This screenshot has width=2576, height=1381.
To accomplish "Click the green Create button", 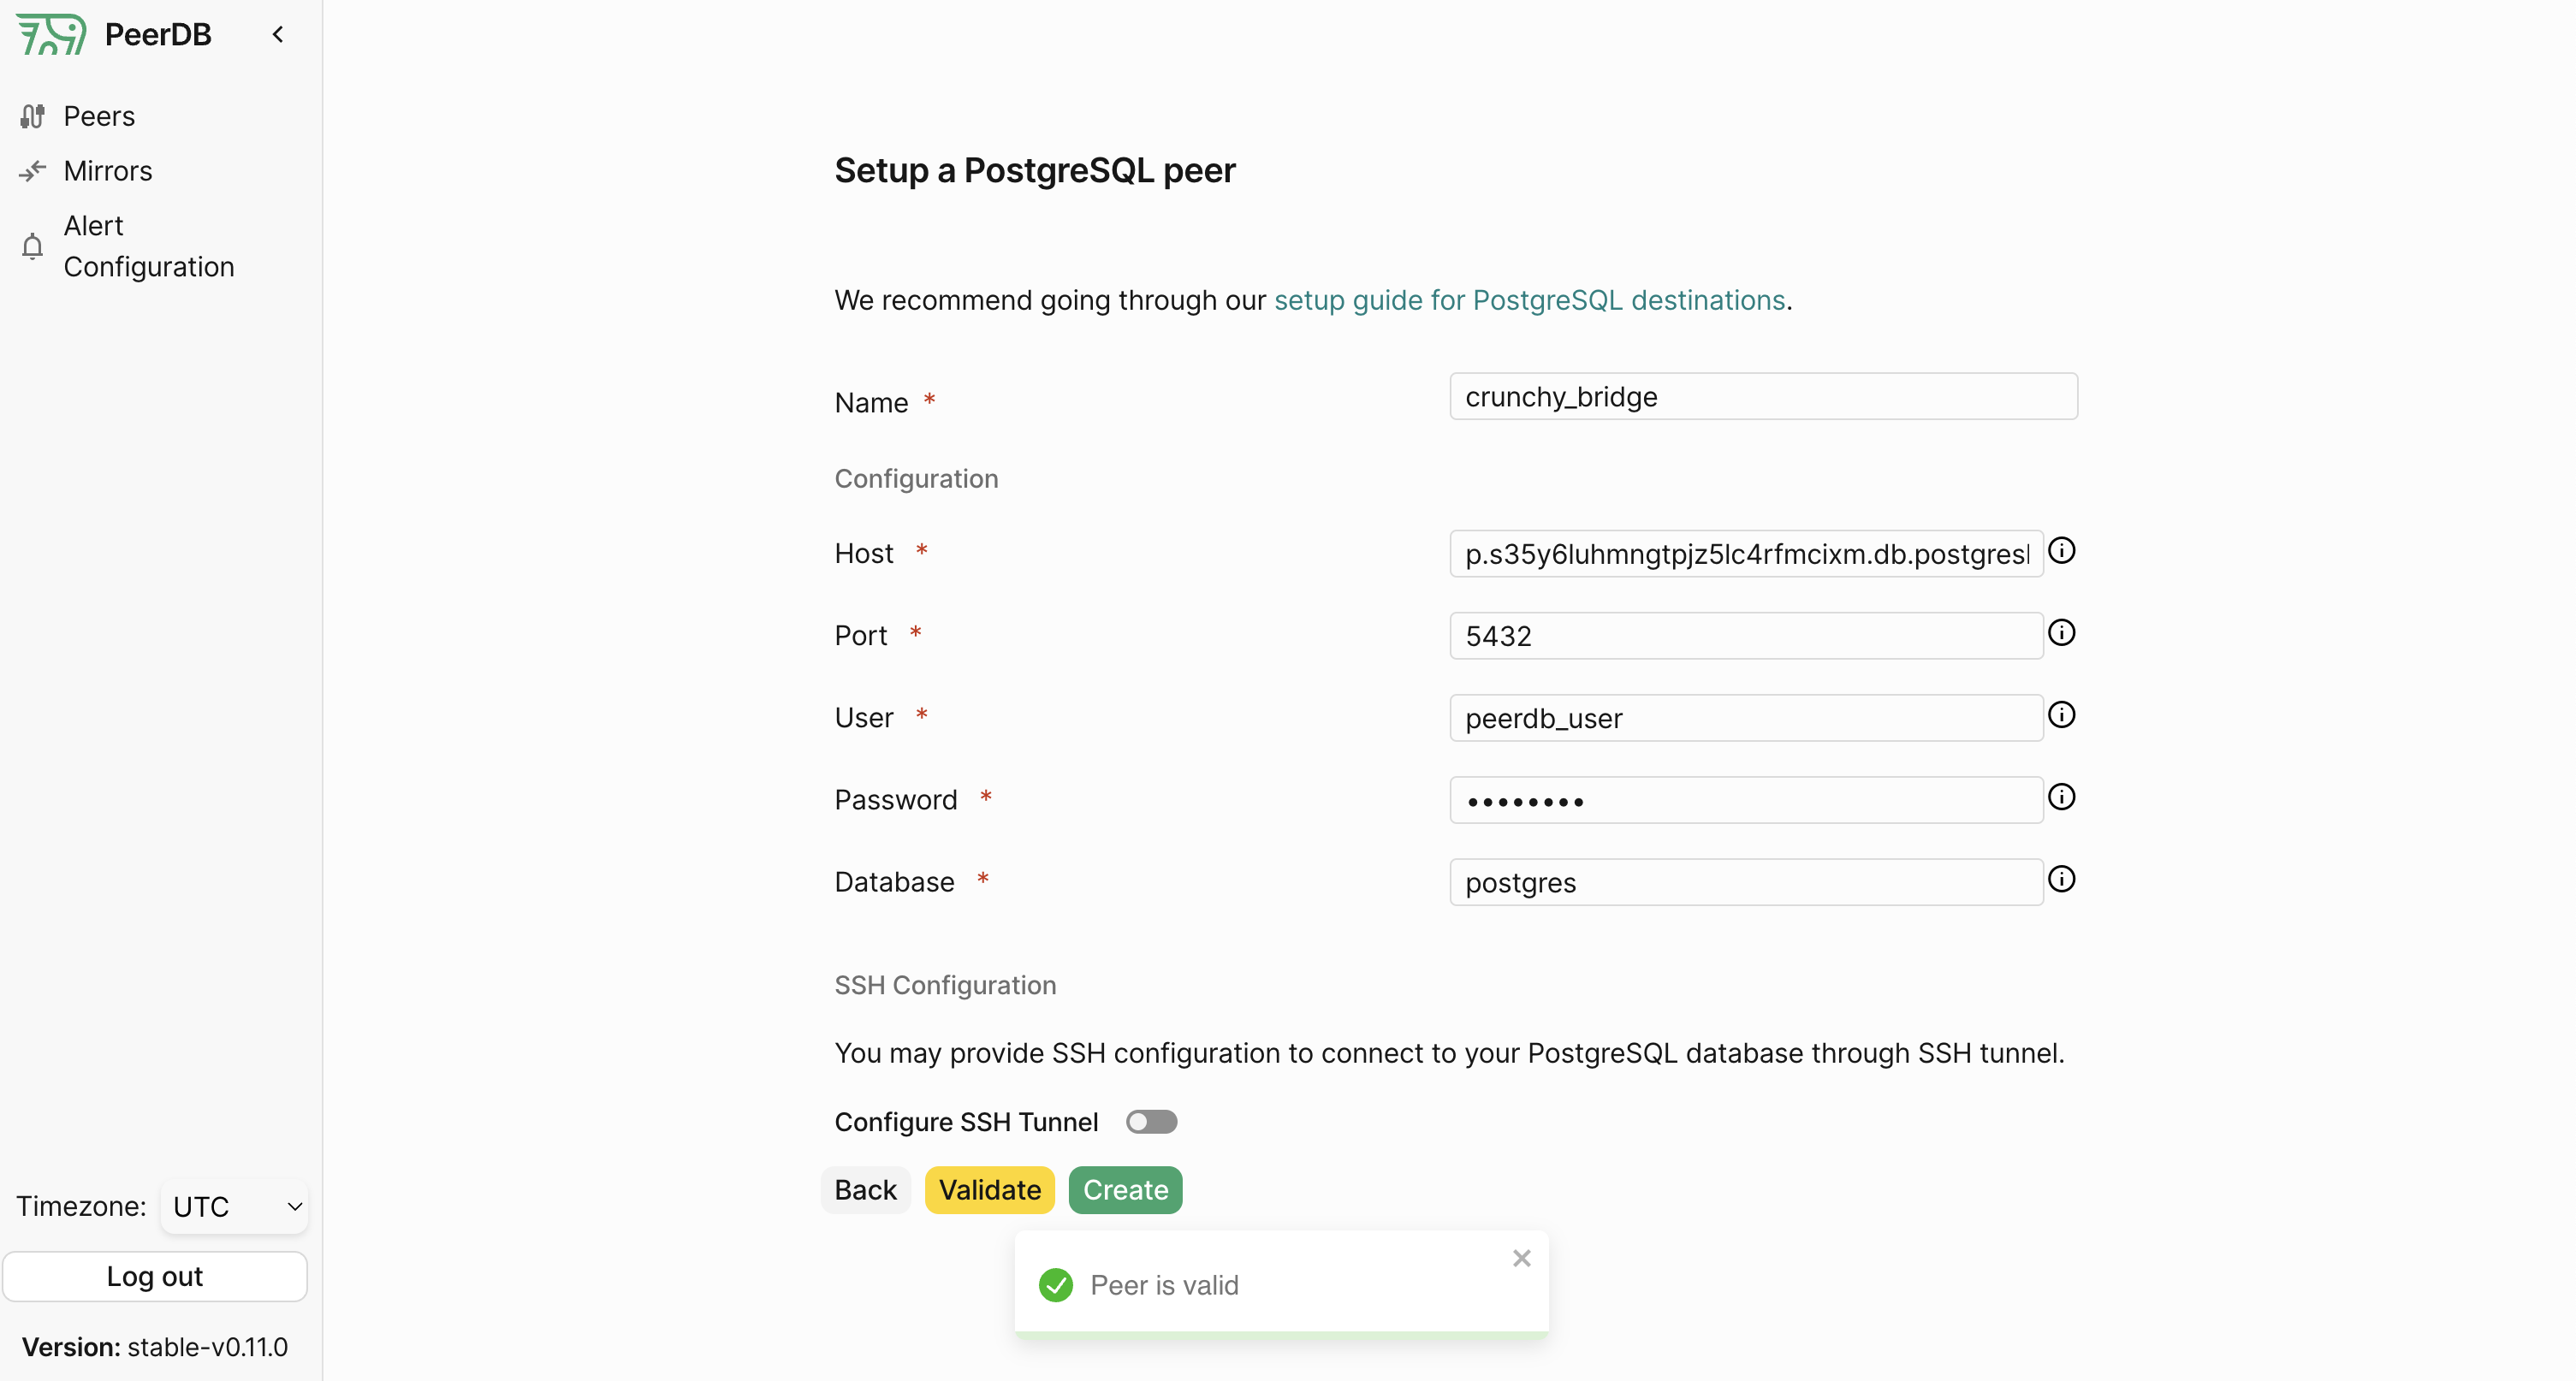I will click(x=1125, y=1190).
